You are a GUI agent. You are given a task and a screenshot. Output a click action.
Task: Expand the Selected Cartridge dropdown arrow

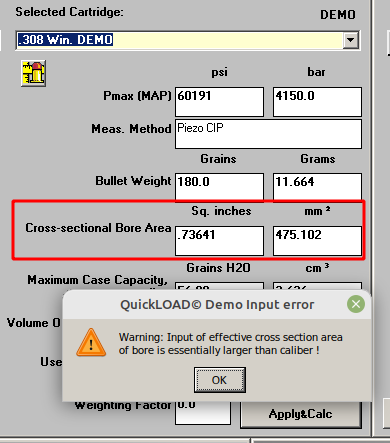pyautogui.click(x=351, y=40)
